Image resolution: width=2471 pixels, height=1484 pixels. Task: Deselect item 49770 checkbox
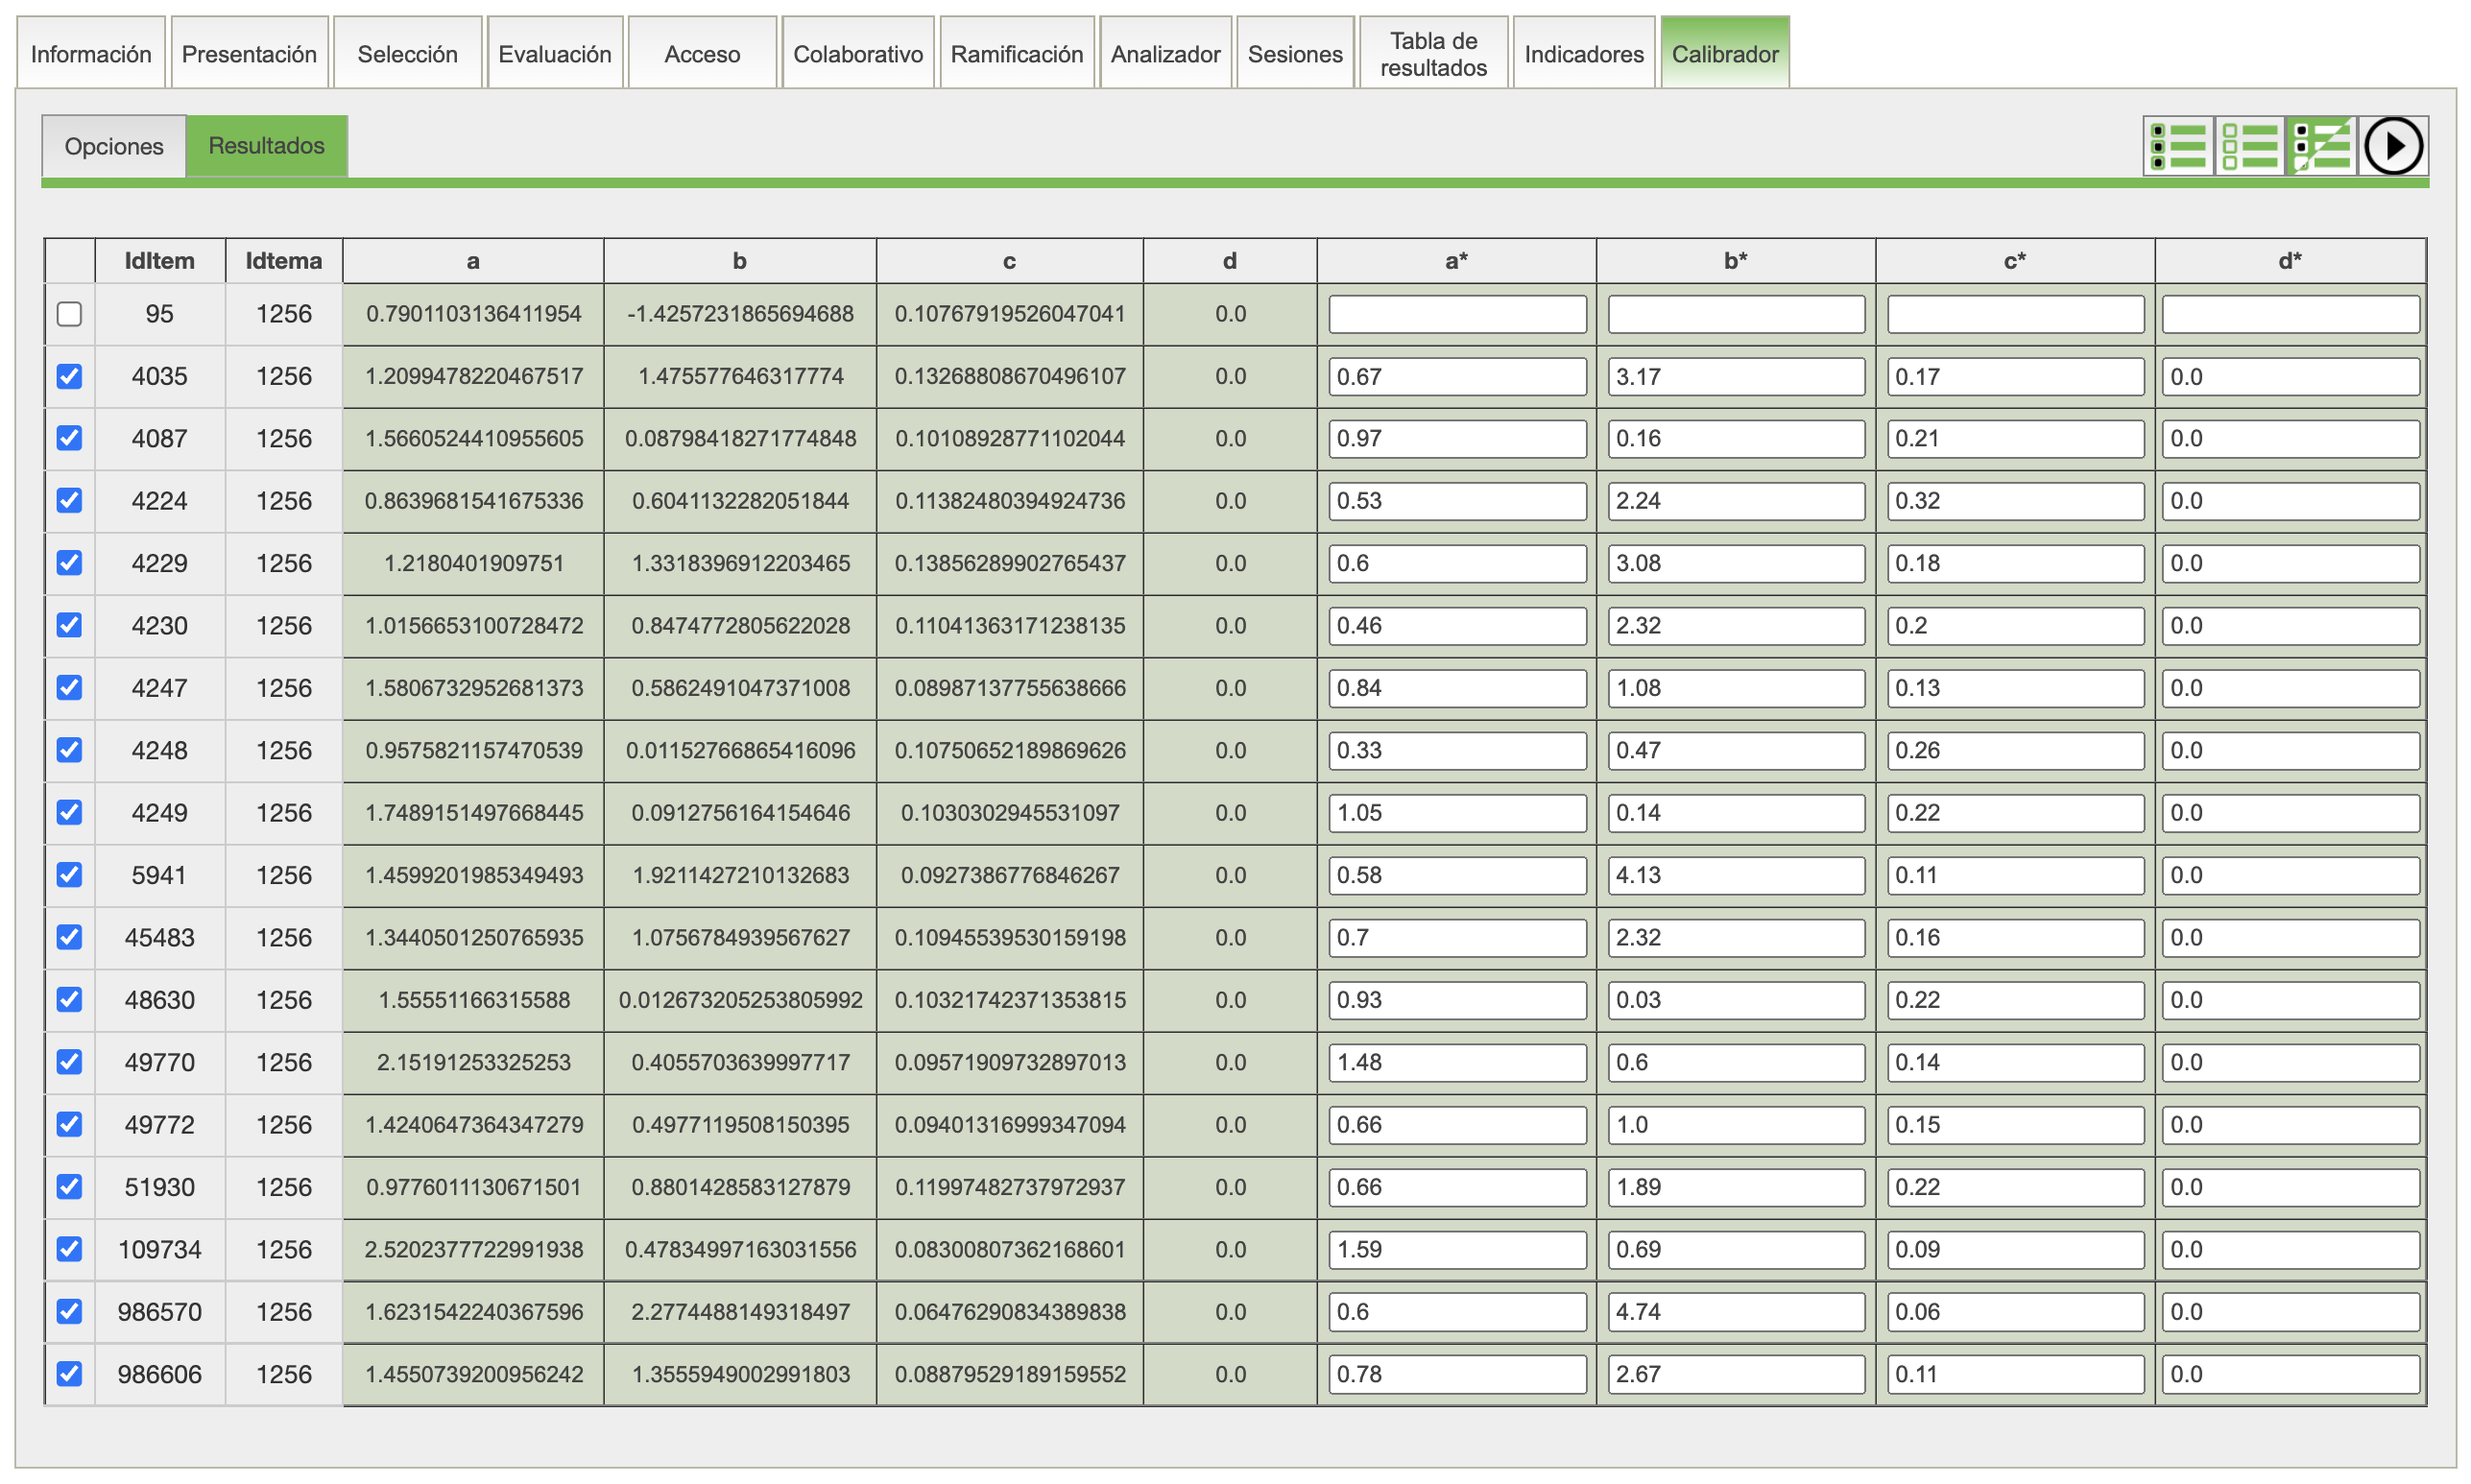click(x=69, y=1061)
